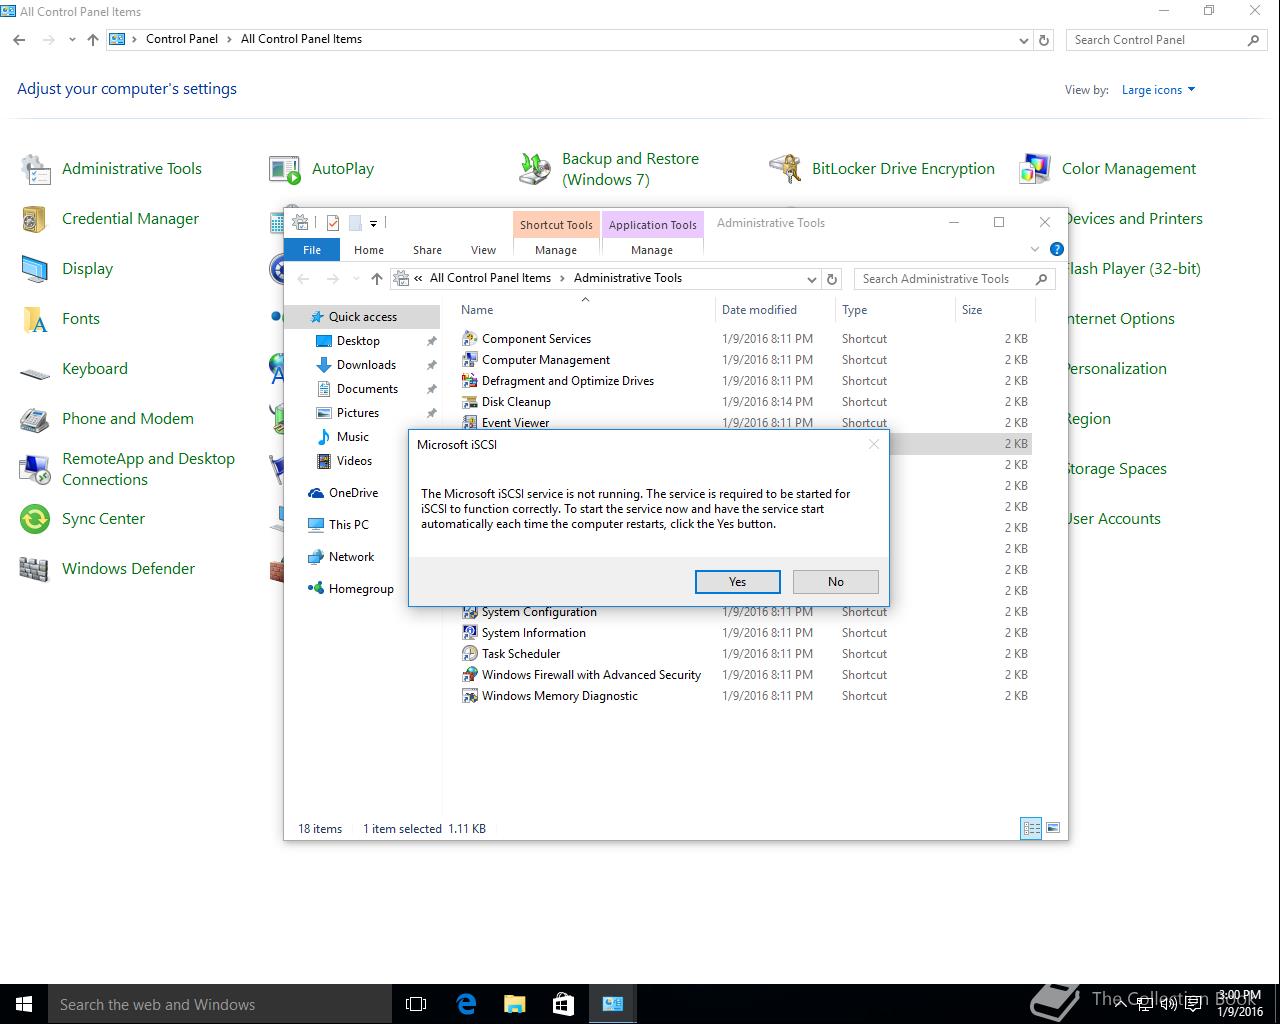Sort files by the Name column header
Viewport: 1280px width, 1024px height.
585,310
